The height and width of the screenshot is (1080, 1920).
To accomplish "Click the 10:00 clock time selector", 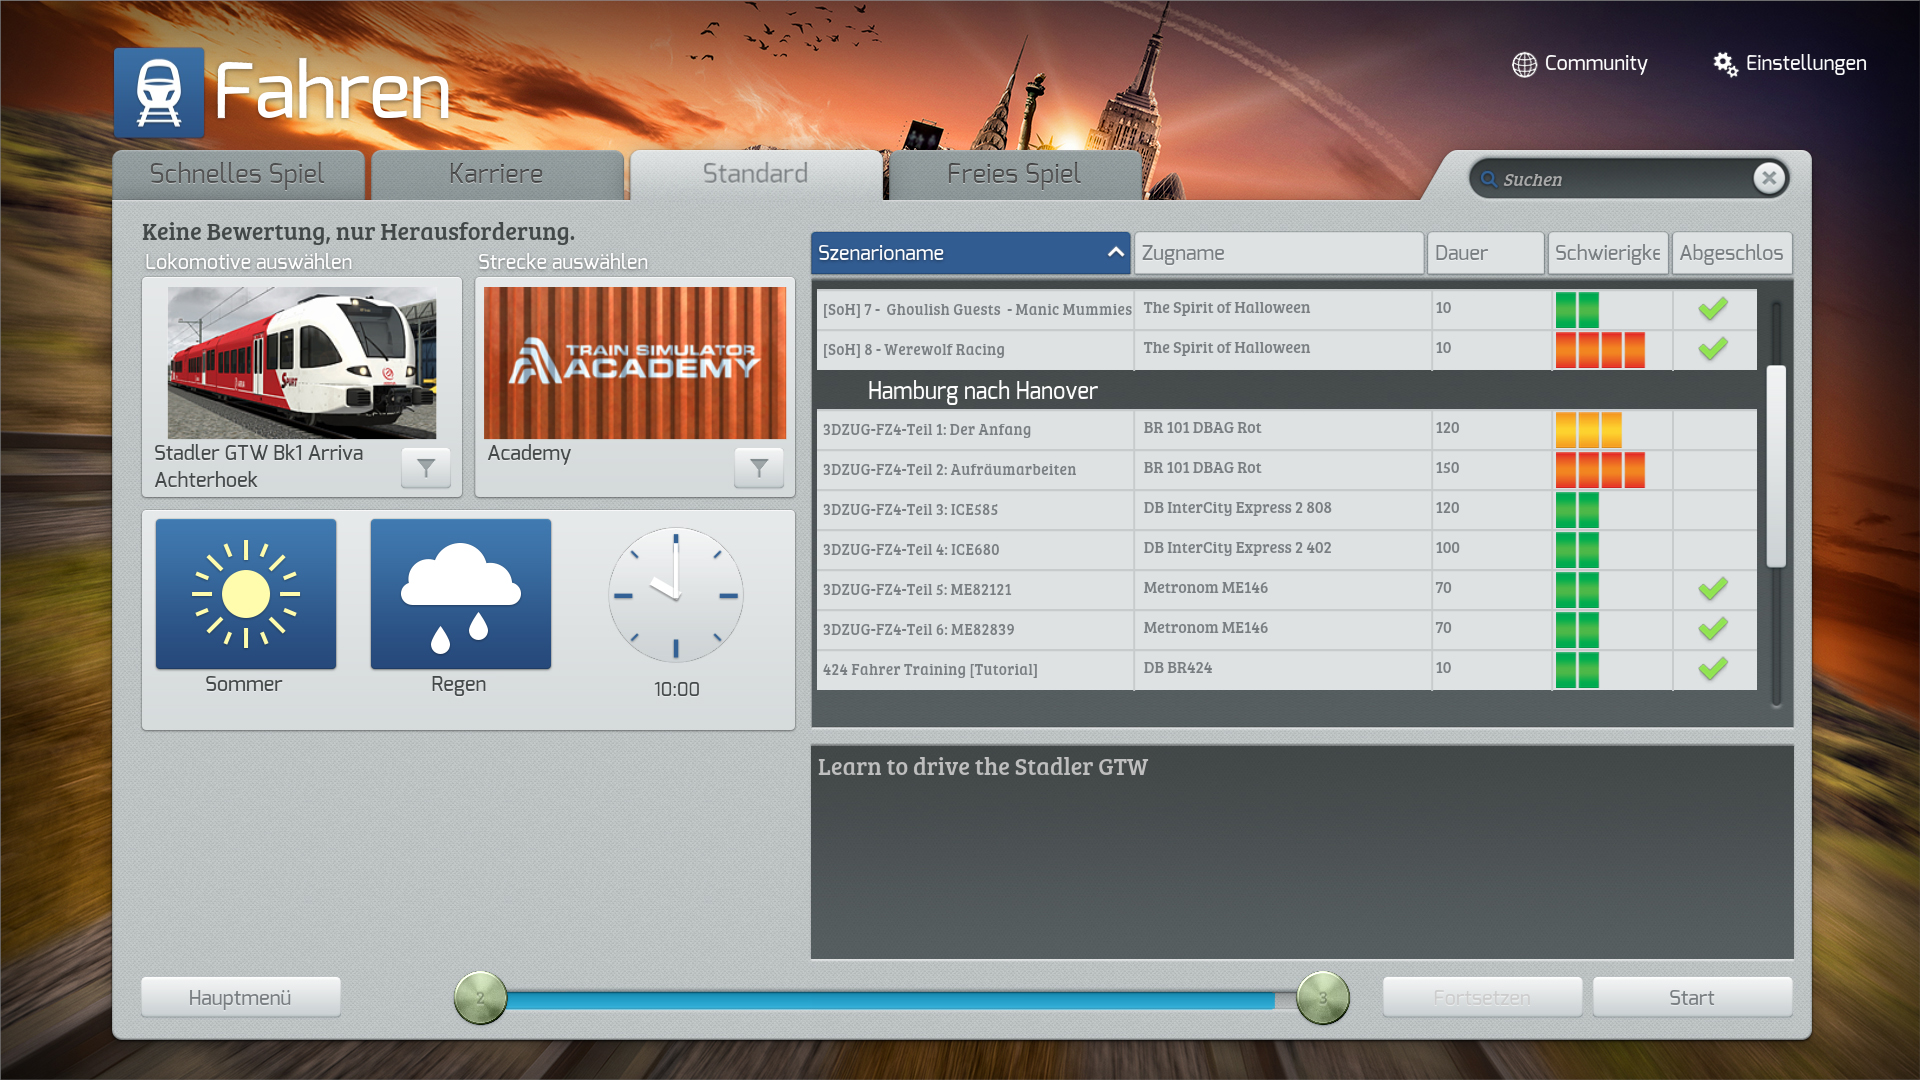I will (x=676, y=596).
